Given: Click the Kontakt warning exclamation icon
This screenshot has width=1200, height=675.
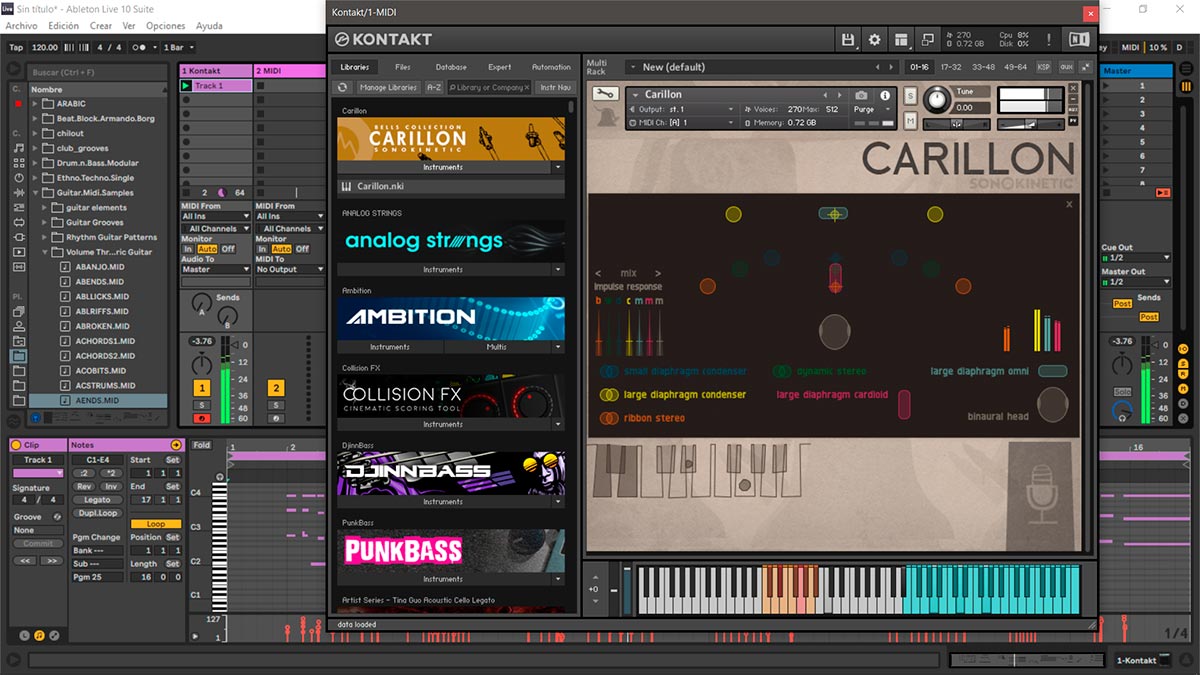Looking at the screenshot, I should coord(1048,39).
